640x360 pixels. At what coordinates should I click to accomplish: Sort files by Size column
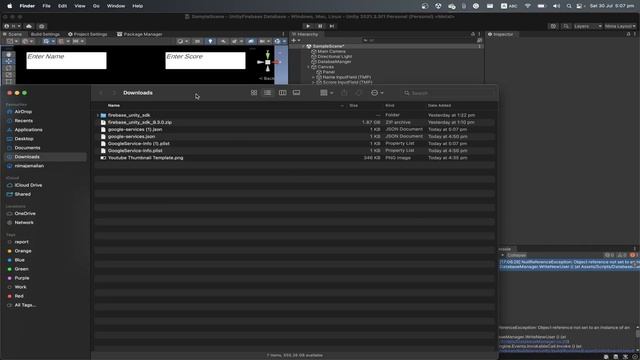pyautogui.click(x=353, y=106)
